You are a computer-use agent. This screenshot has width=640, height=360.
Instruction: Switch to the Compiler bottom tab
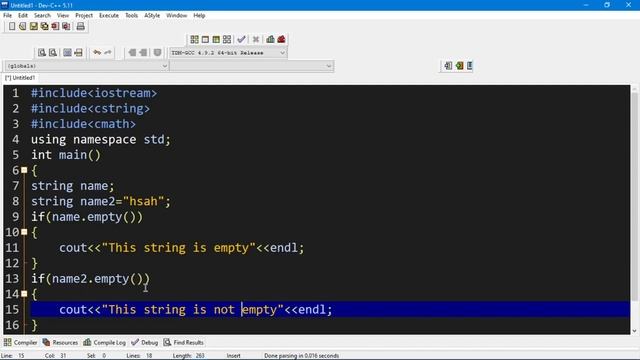coord(20,342)
